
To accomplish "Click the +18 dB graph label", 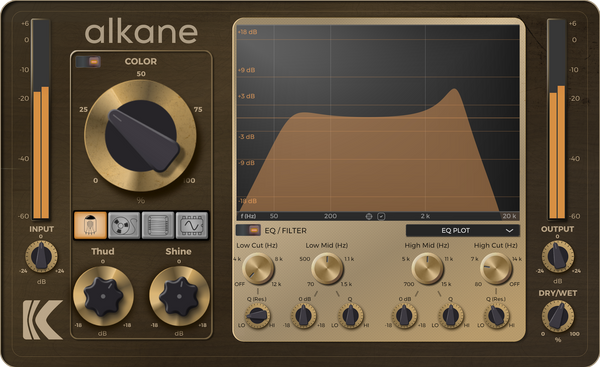I will coord(247,32).
